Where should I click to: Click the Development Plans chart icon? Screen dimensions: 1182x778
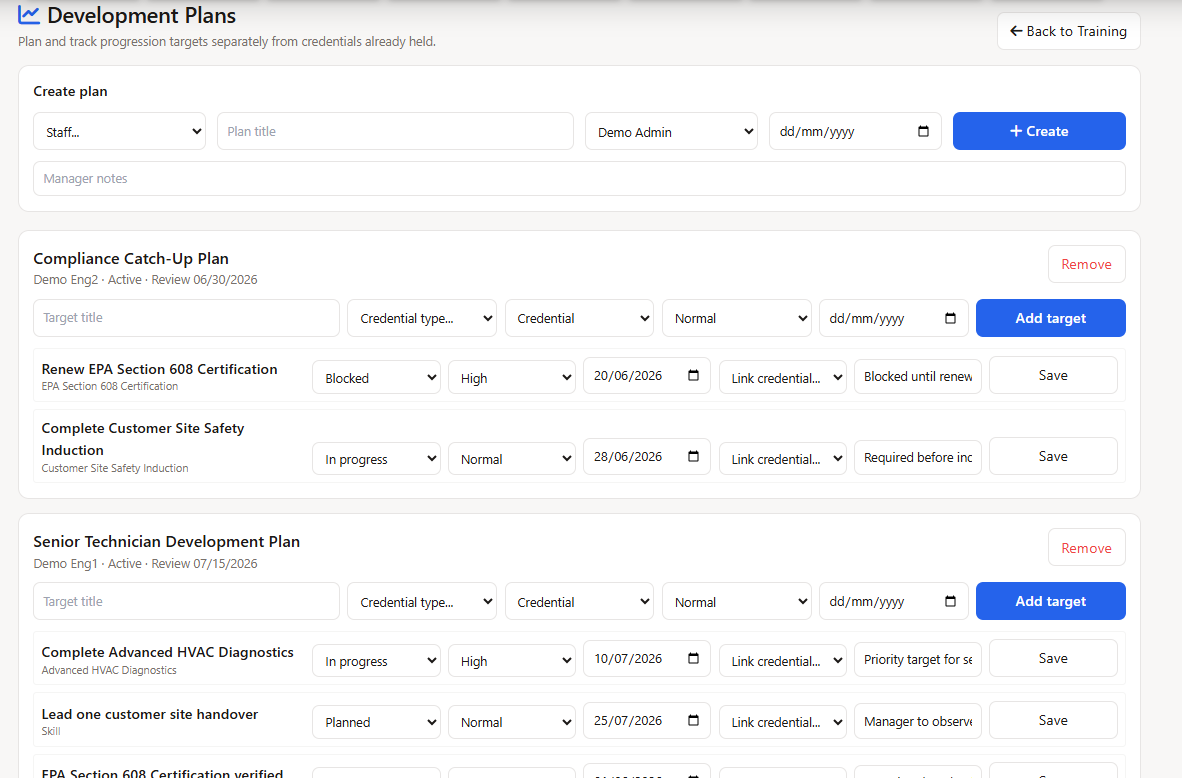point(29,15)
